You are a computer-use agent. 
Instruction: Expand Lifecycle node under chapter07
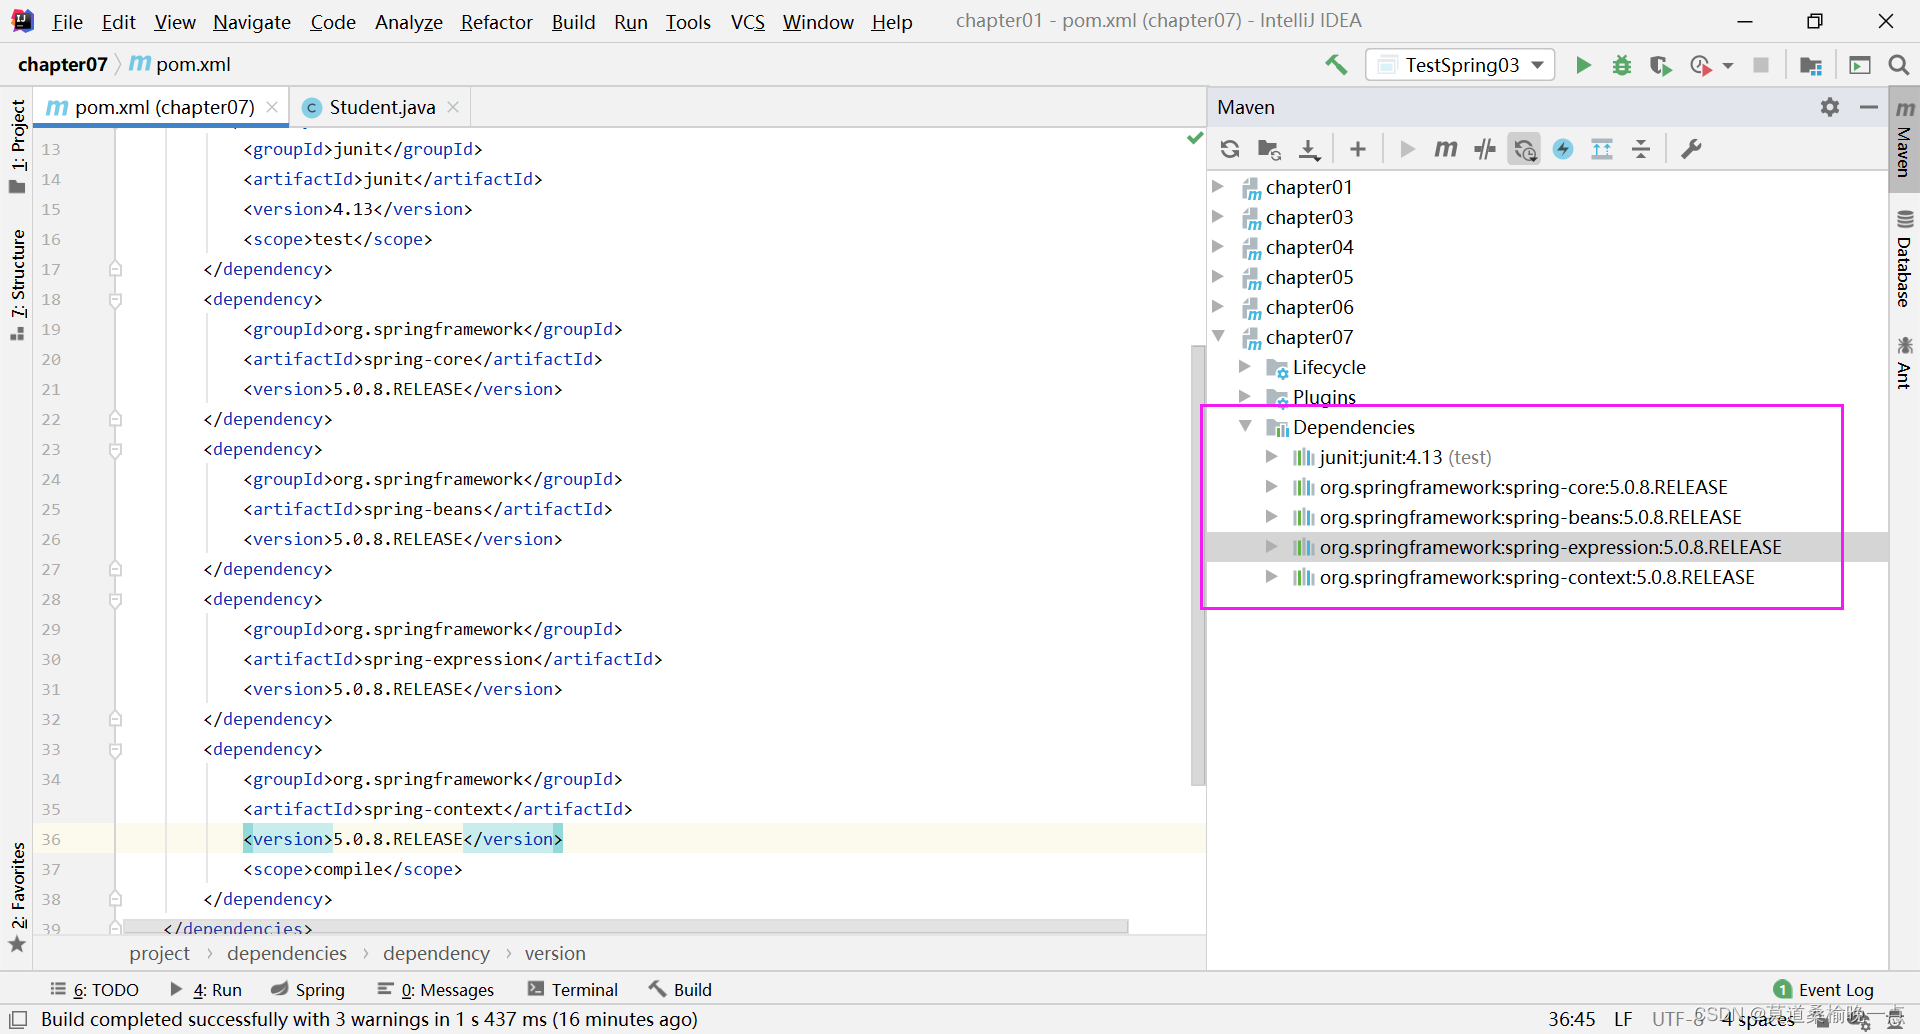point(1245,367)
